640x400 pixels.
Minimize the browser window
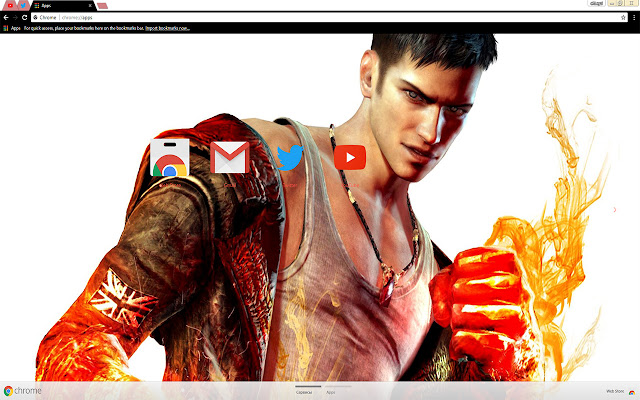[612, 3]
